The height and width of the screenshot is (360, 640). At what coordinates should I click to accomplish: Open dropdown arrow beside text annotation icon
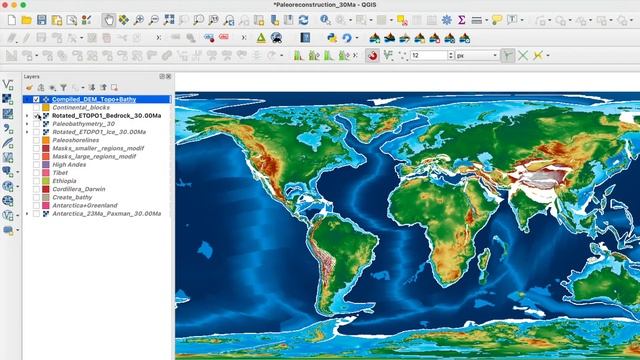[522, 20]
